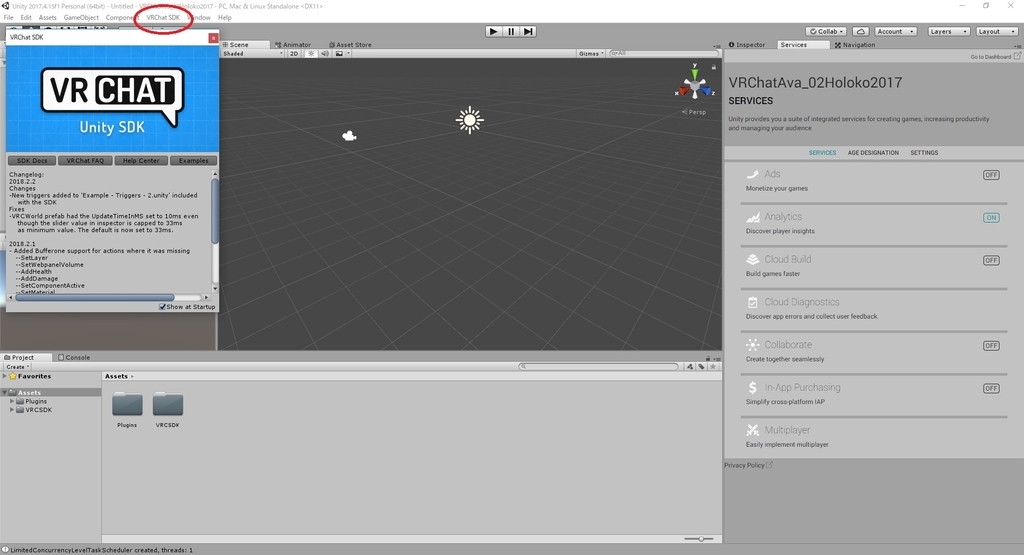The height and width of the screenshot is (555, 1024).
Task: Click the In-App Purchasing dollar icon
Action: [x=752, y=388]
